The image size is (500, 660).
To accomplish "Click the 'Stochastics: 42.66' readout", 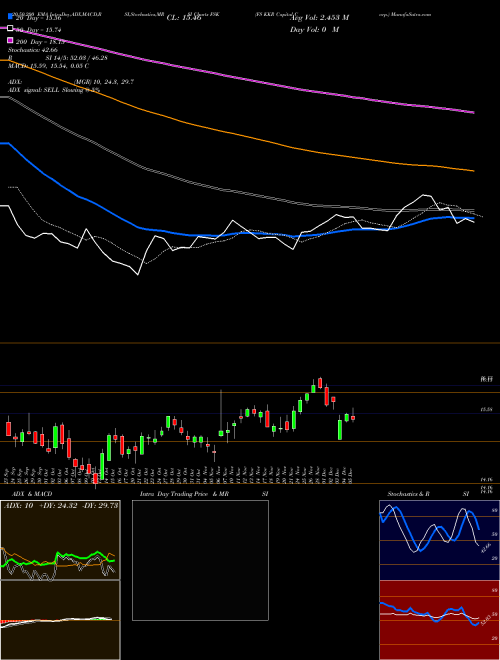I will [x=33, y=50].
